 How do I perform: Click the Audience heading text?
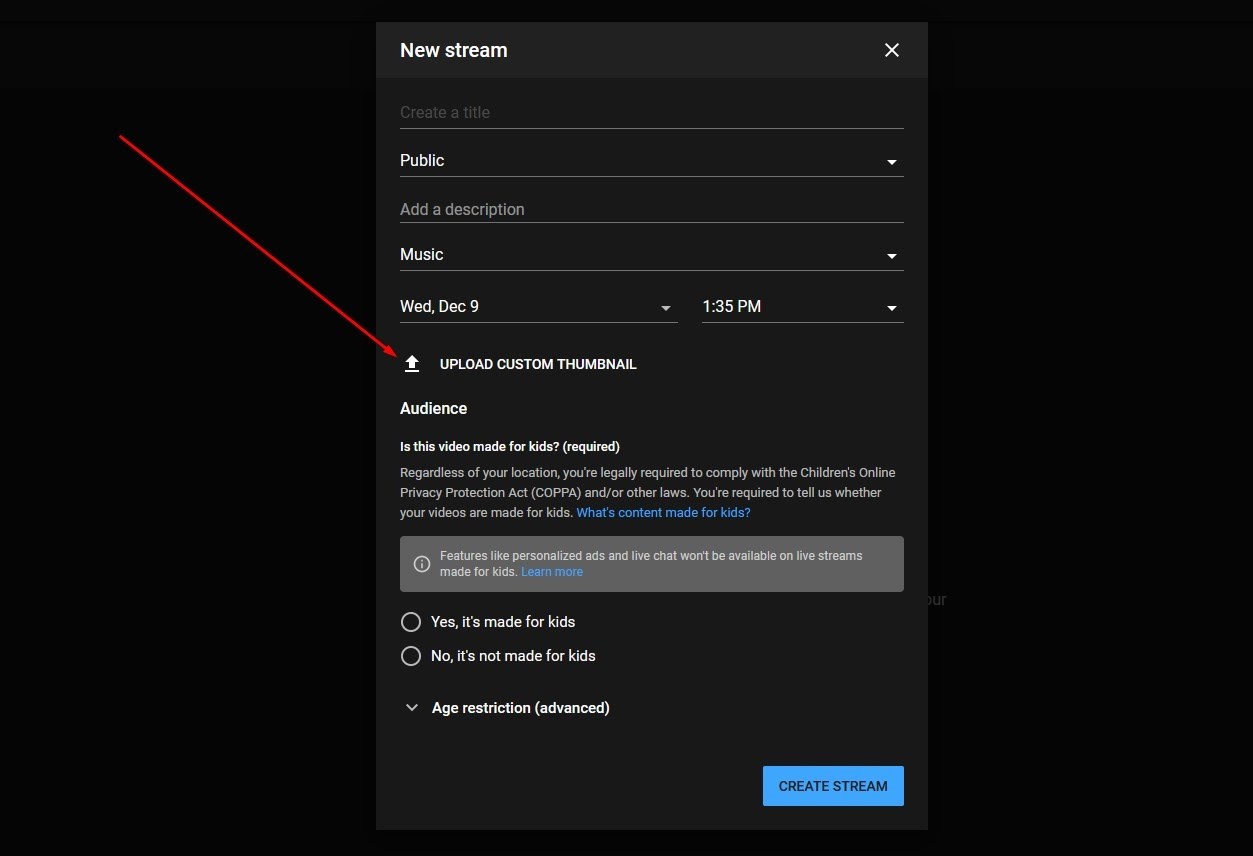tap(433, 408)
